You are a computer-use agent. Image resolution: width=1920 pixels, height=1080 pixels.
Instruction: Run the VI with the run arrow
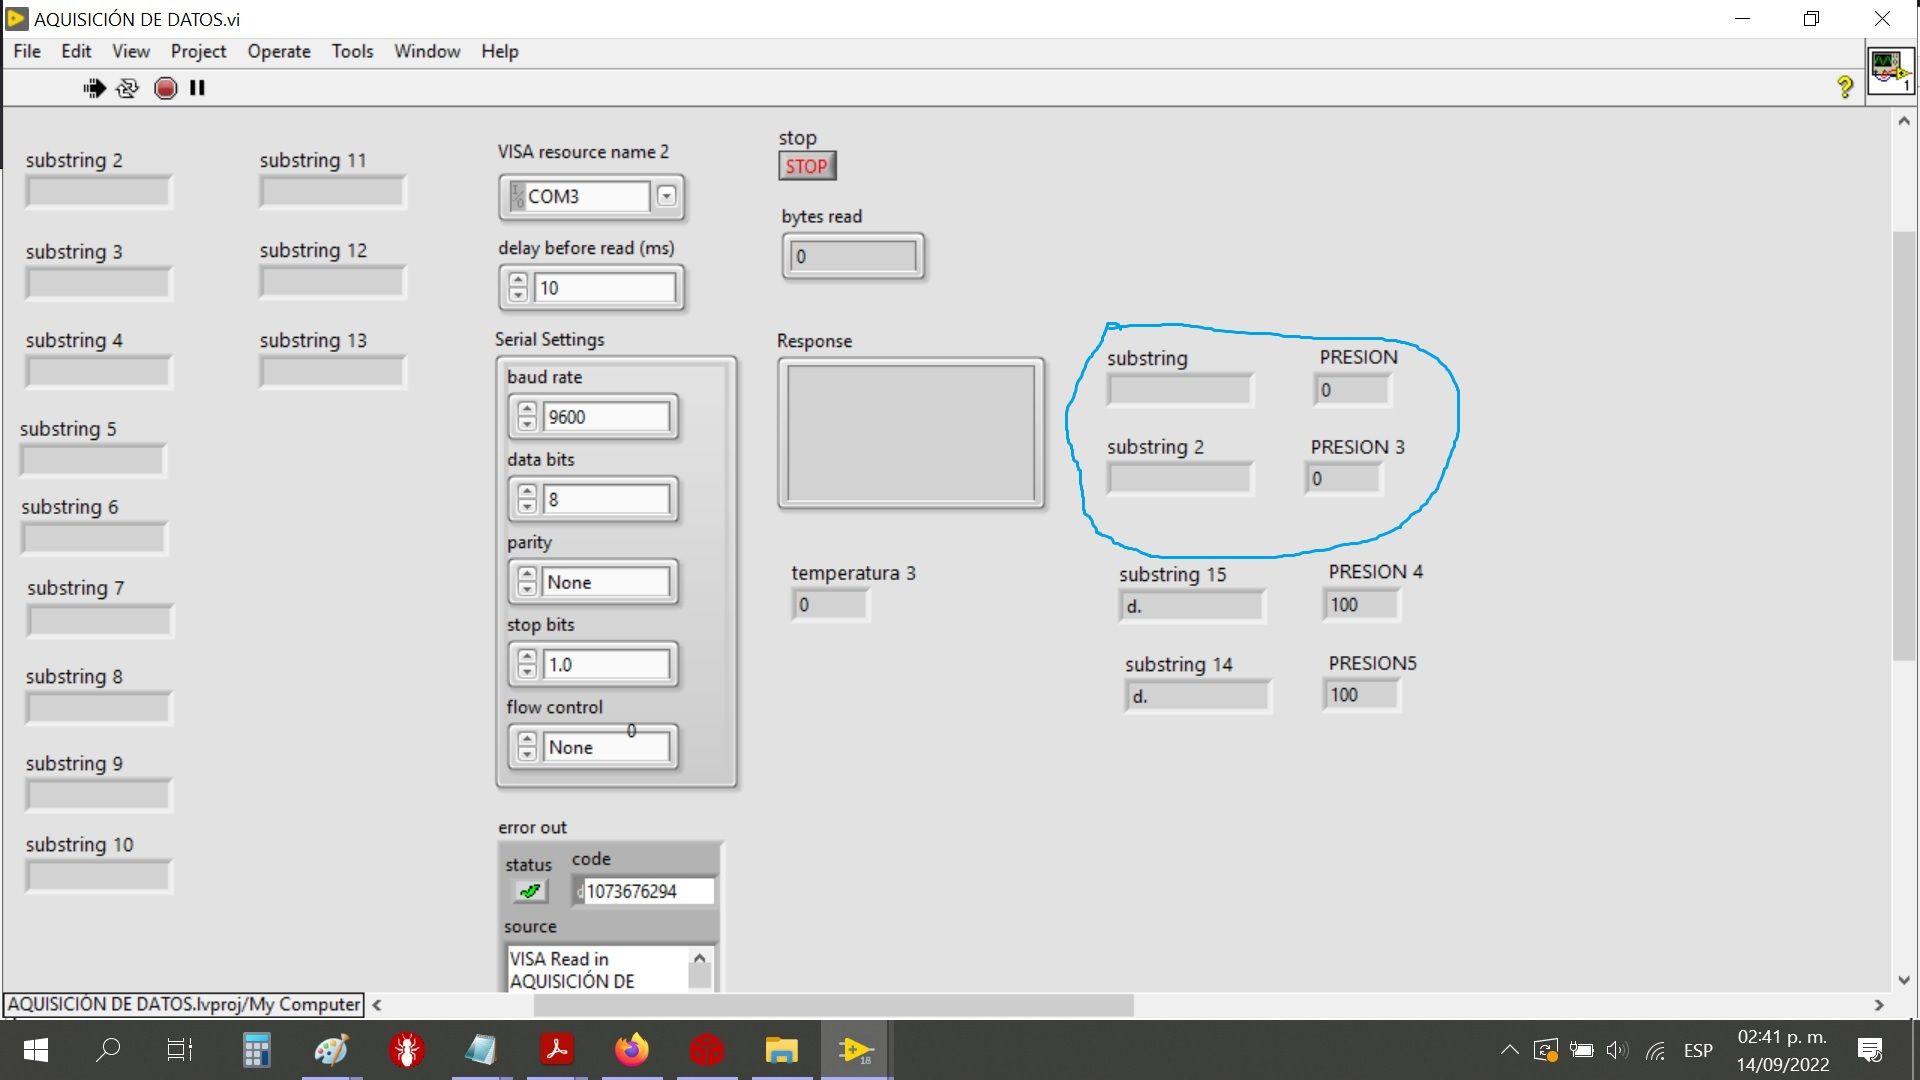[x=93, y=88]
